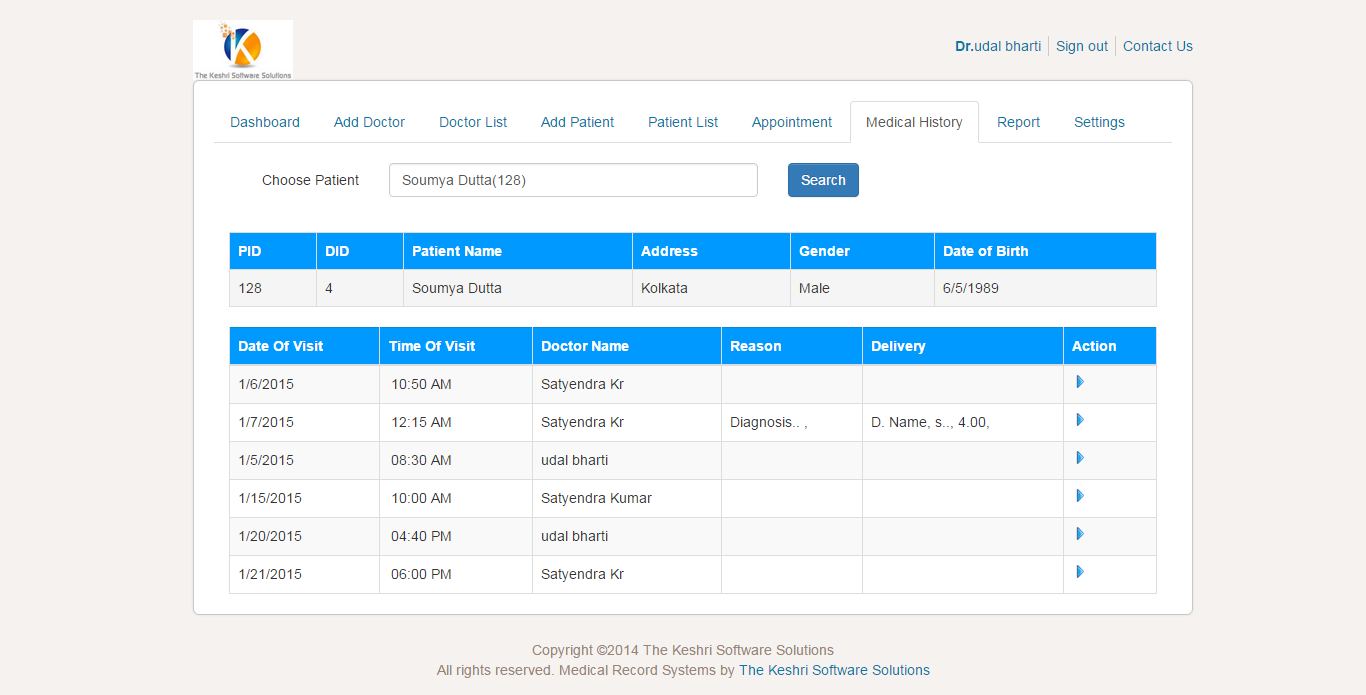Switch to the Doctor List tab
This screenshot has width=1366, height=695.
click(472, 121)
